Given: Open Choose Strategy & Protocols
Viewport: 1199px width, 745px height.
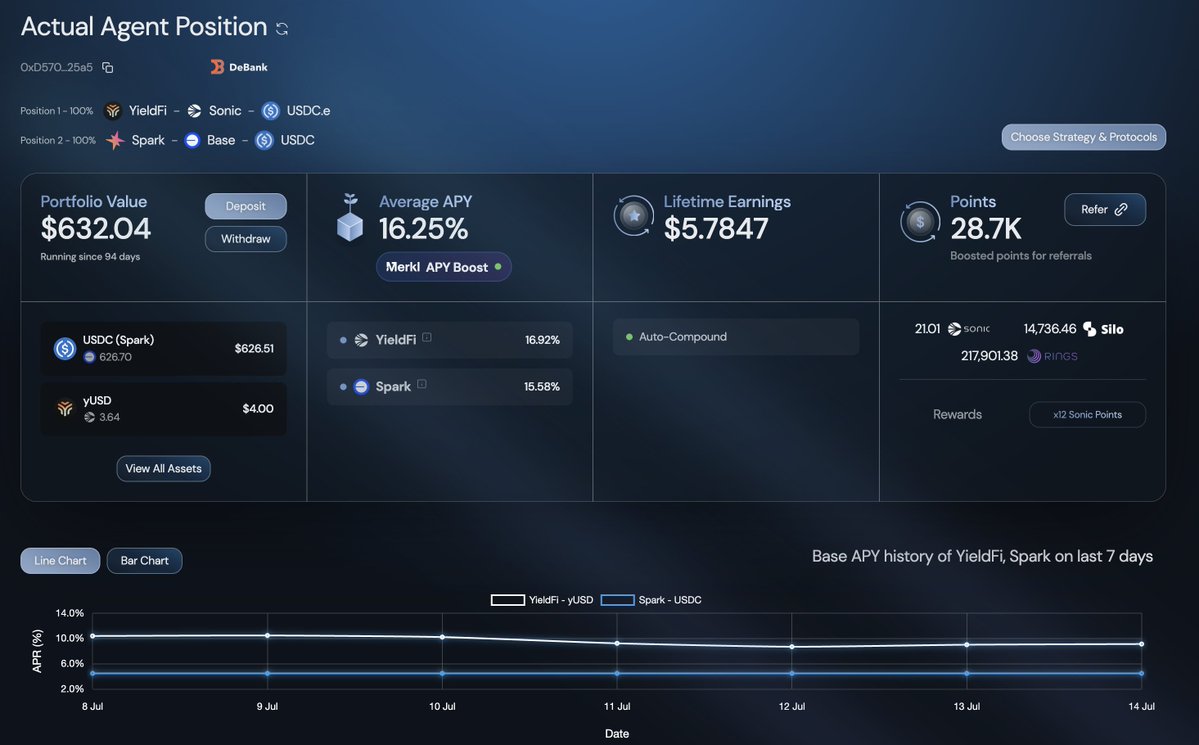Looking at the screenshot, I should click(x=1084, y=137).
